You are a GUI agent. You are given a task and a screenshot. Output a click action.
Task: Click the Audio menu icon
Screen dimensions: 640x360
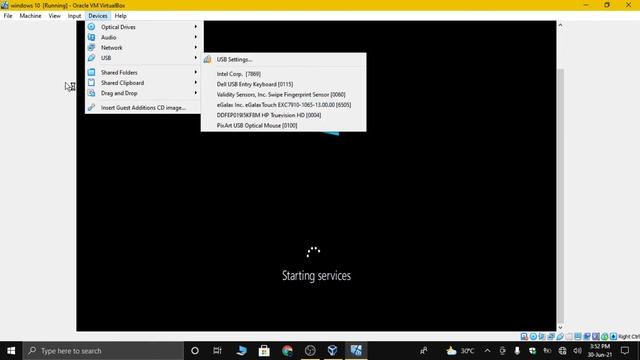pos(91,37)
